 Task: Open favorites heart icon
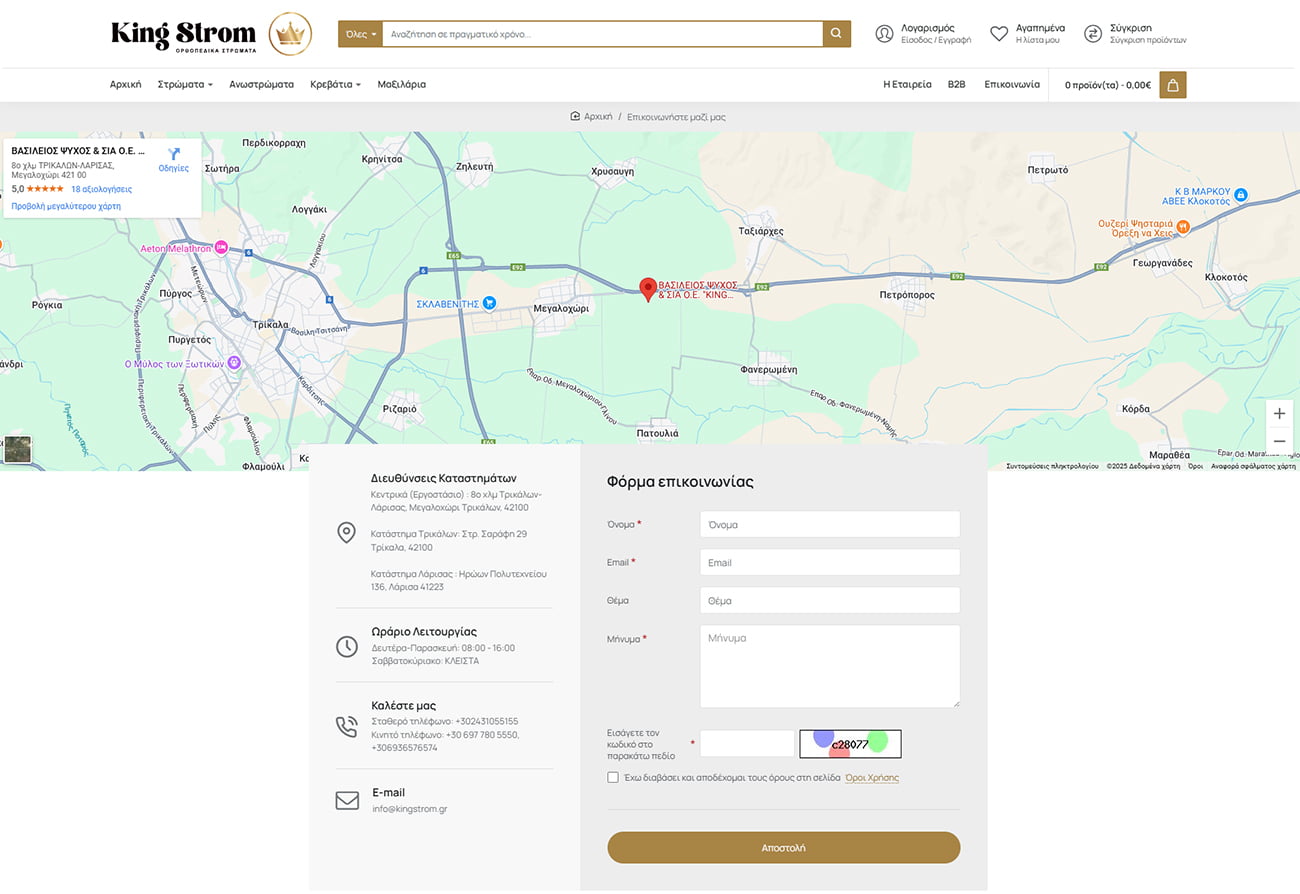point(999,34)
